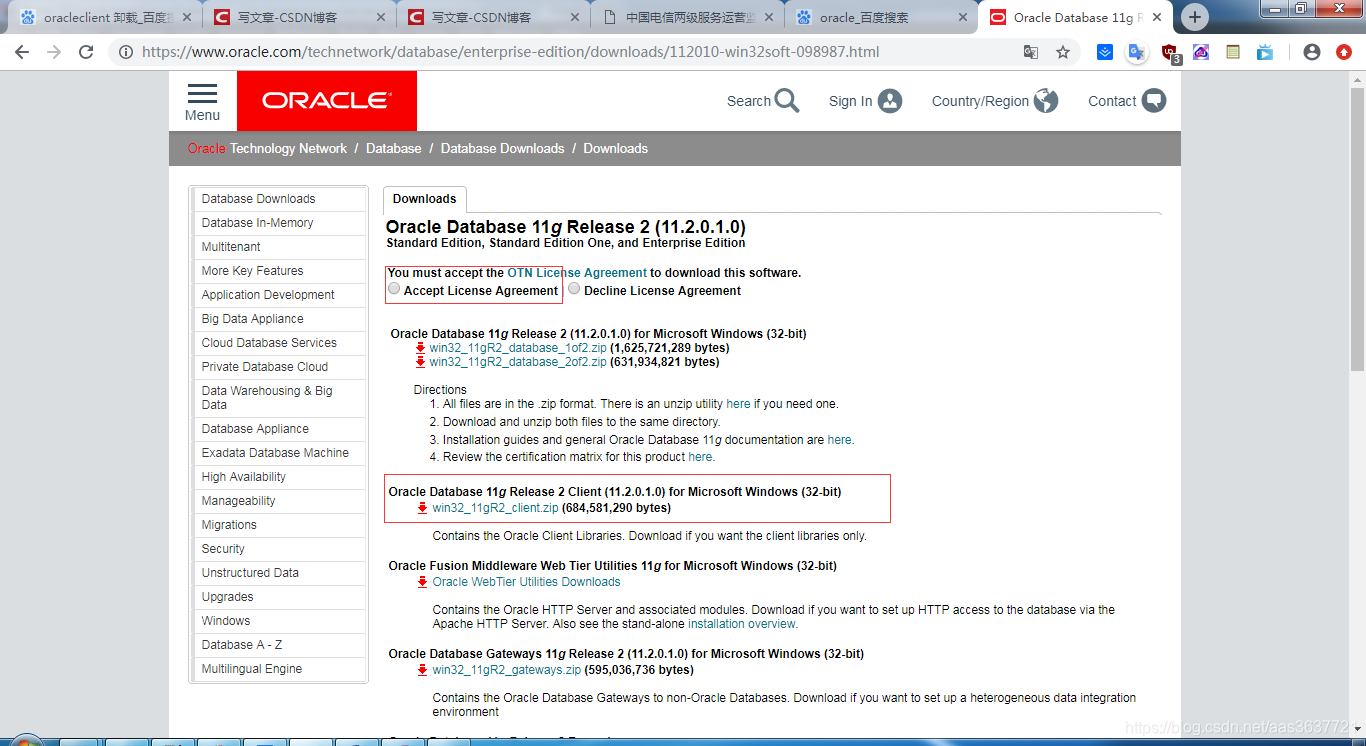Screen dimensions: 1366x746
Task: Select Decline License Agreement radio button
Action: (574, 289)
